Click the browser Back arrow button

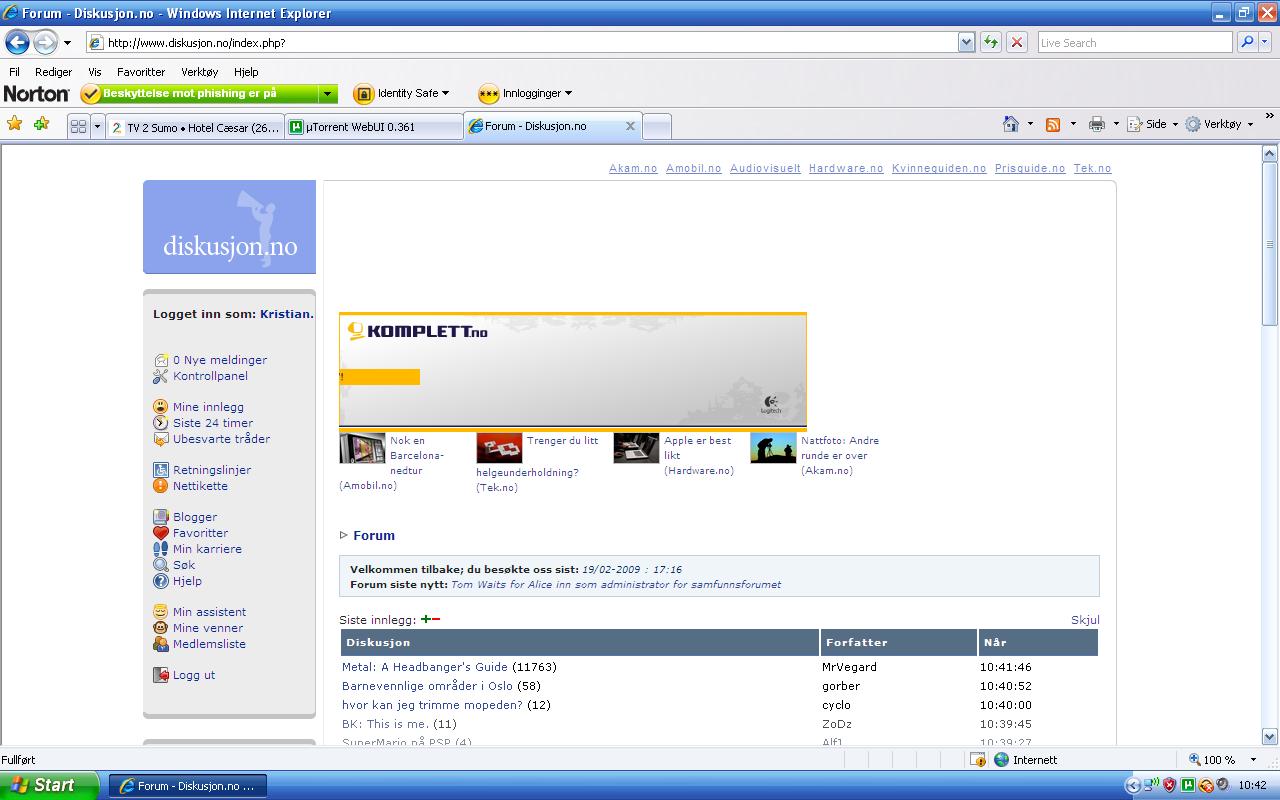point(18,42)
